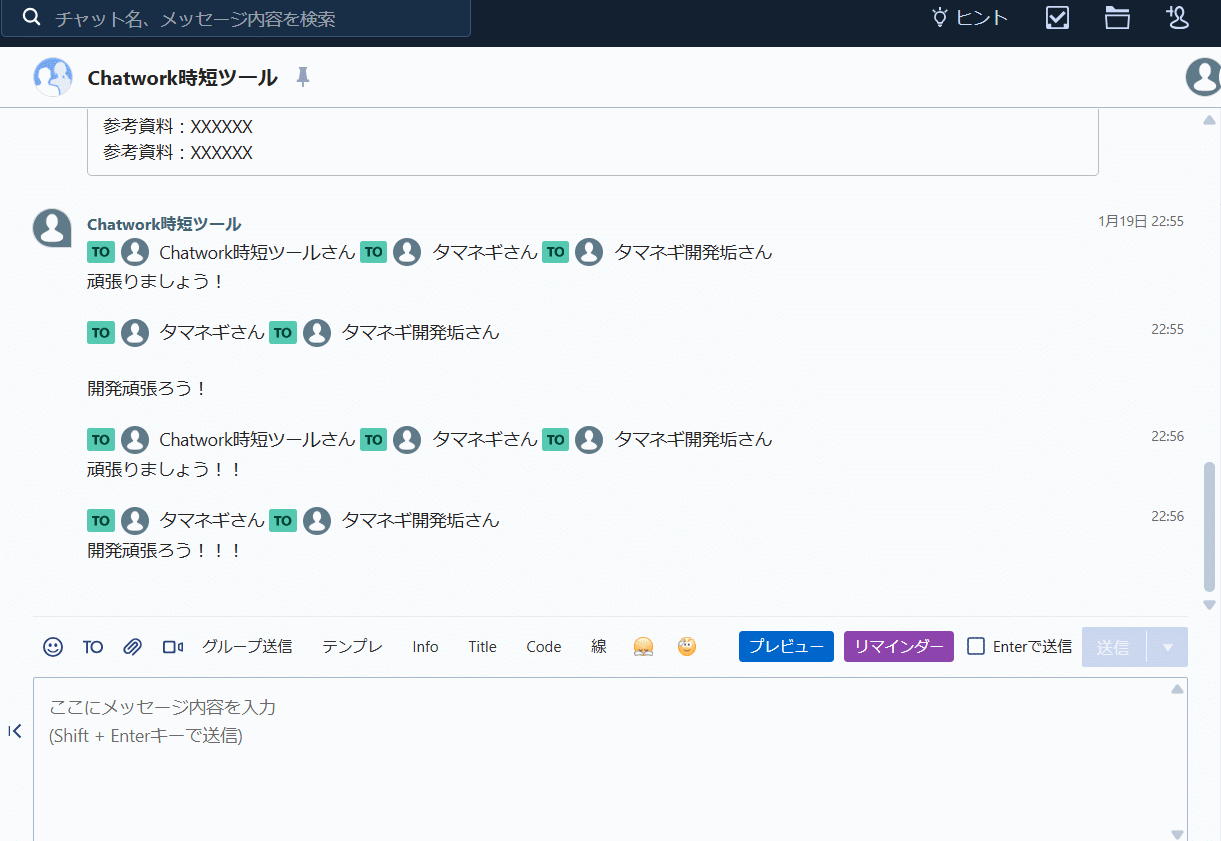The height and width of the screenshot is (841, 1221).
Task: Insert a Title tag
Action: click(482, 647)
